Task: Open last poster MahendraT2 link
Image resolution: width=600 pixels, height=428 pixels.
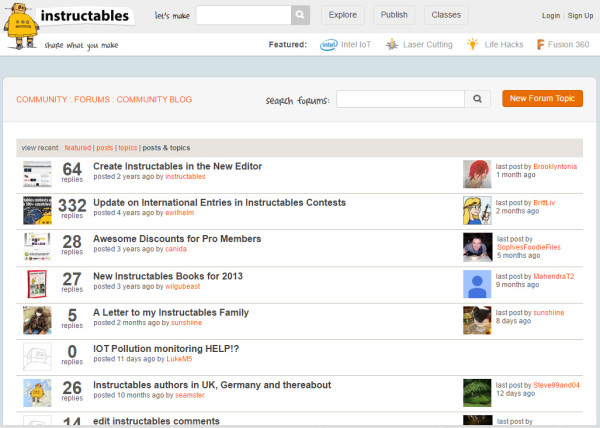Action: (x=554, y=276)
